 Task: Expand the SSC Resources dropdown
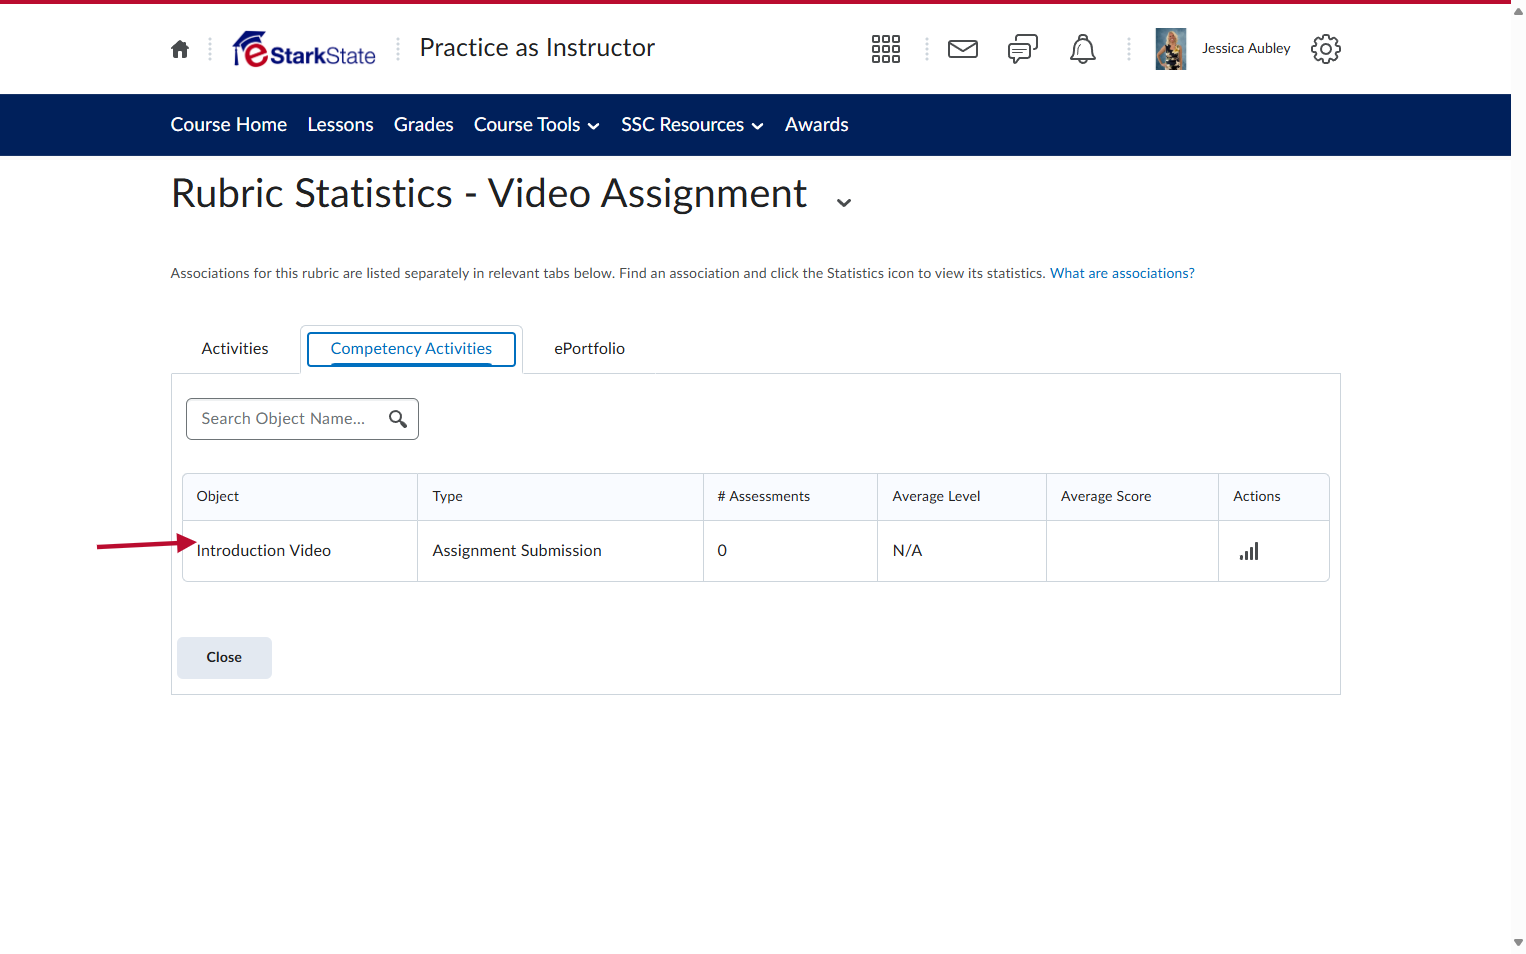coord(692,125)
